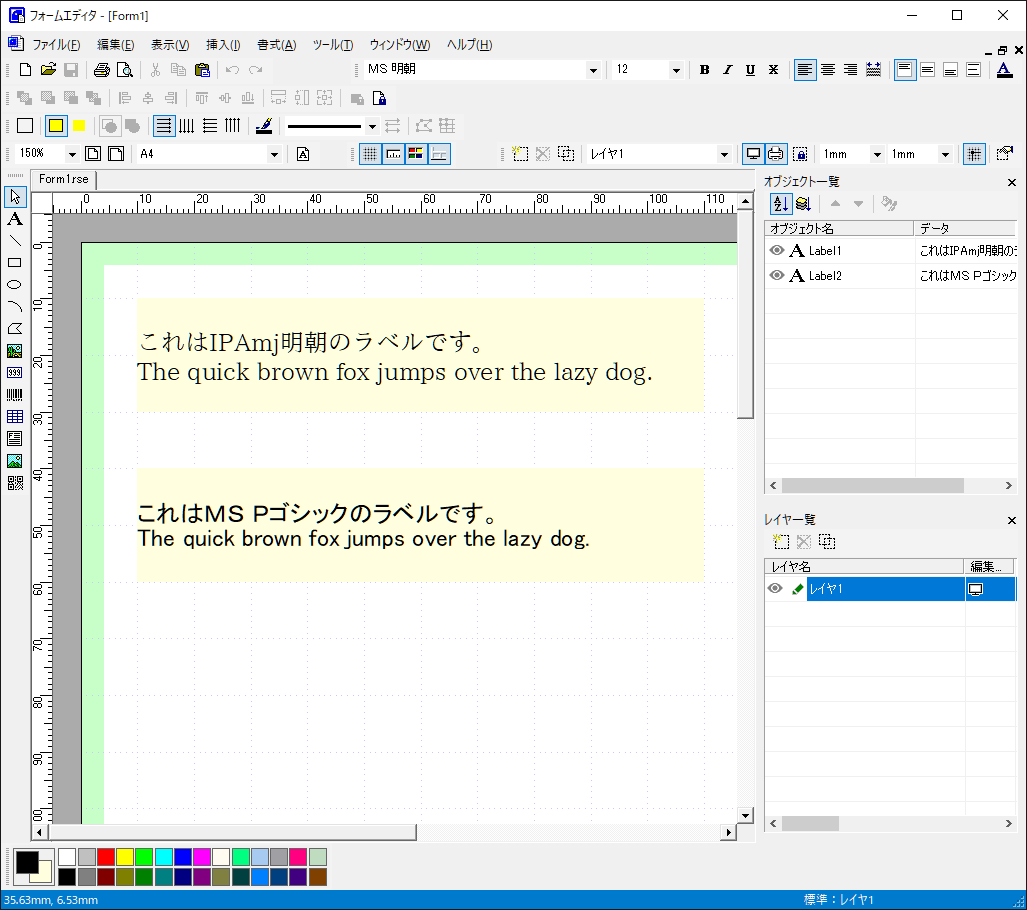The width and height of the screenshot is (1027, 910).
Task: Toggle top vertical alignment
Action: click(x=905, y=69)
